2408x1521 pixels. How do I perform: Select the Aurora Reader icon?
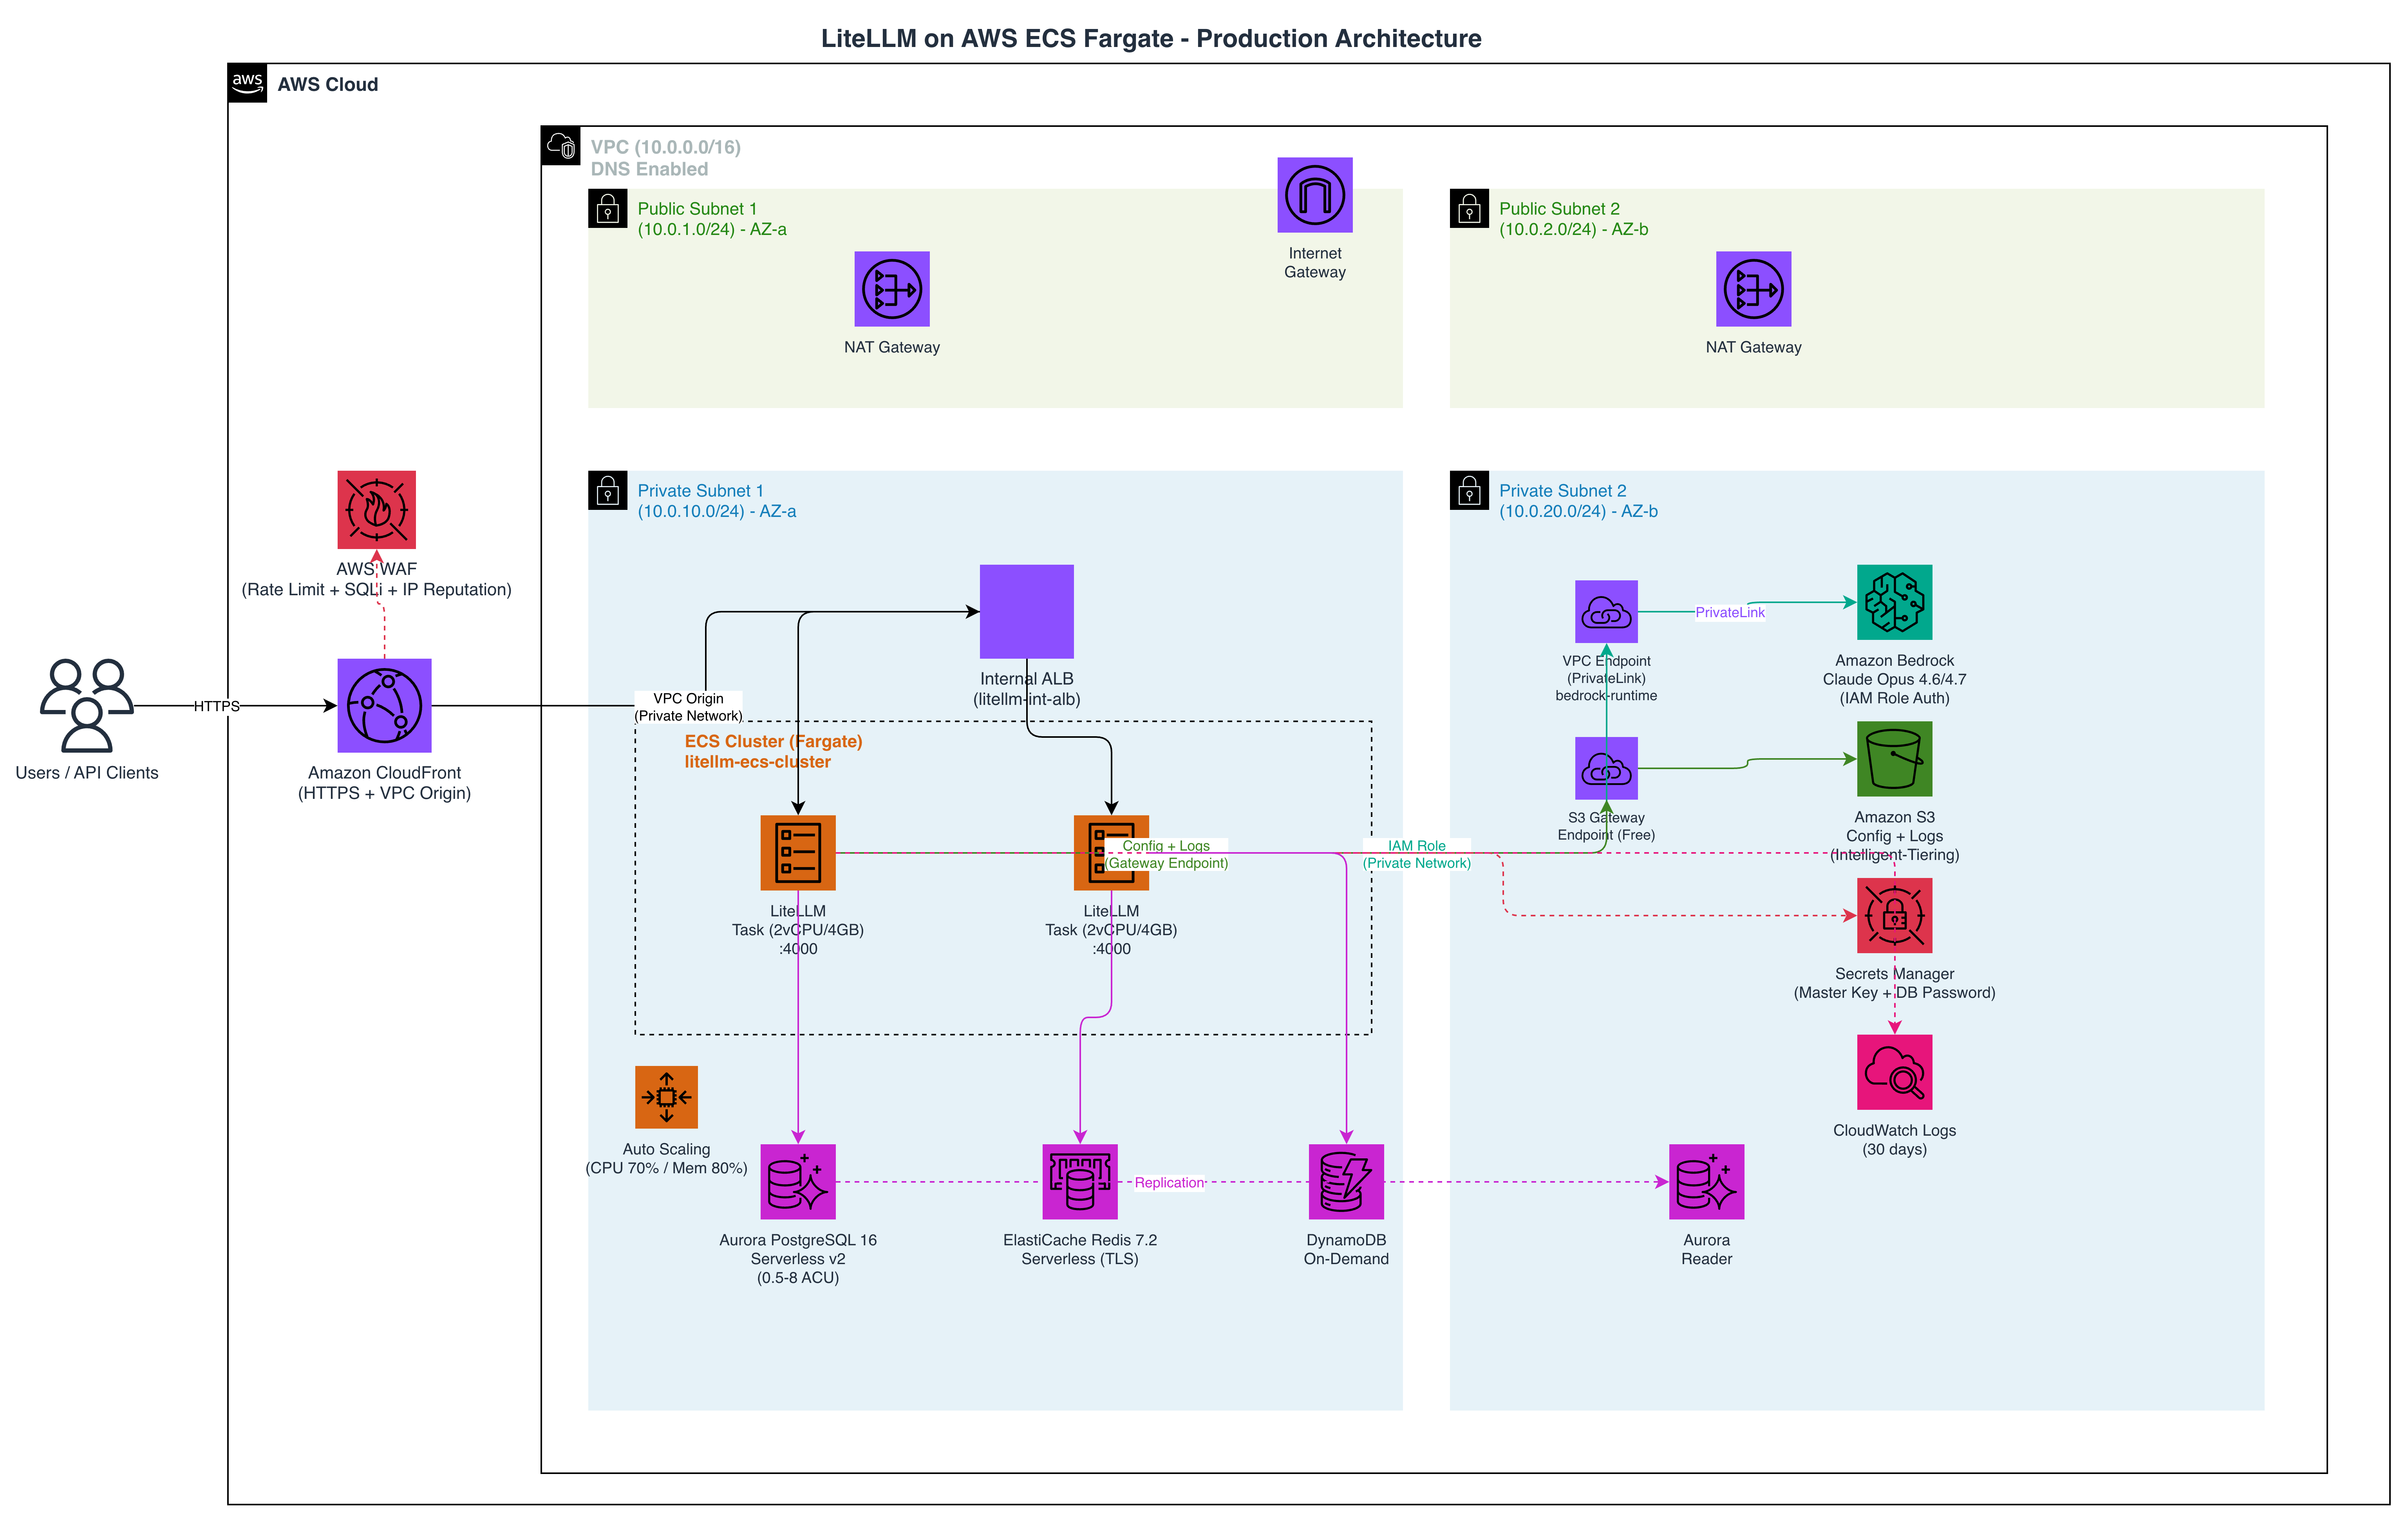[x=1706, y=1182]
